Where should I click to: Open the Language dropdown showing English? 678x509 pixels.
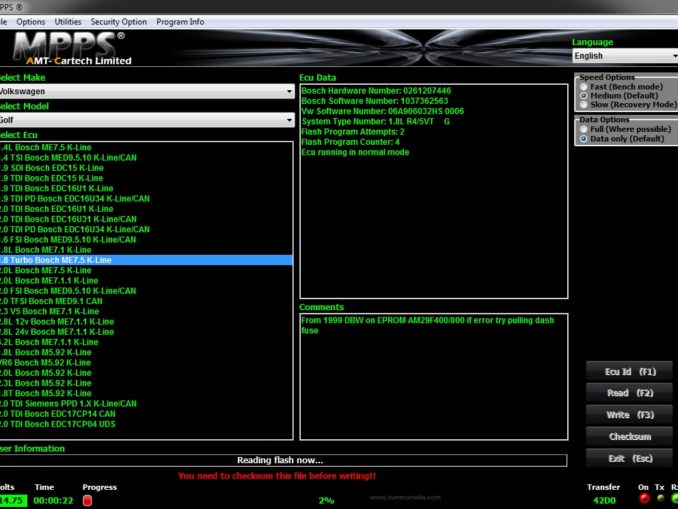coord(625,56)
